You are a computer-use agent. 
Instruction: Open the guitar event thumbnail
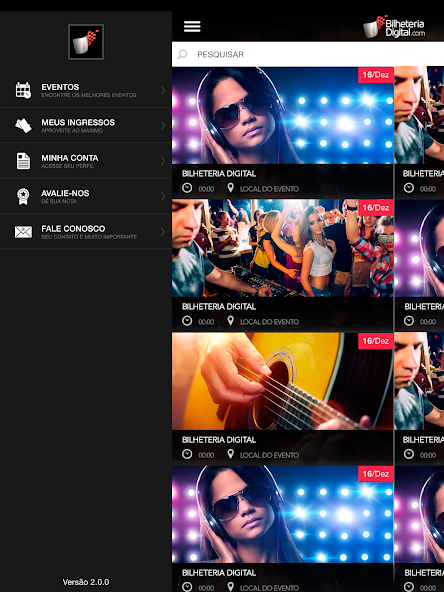click(x=282, y=381)
